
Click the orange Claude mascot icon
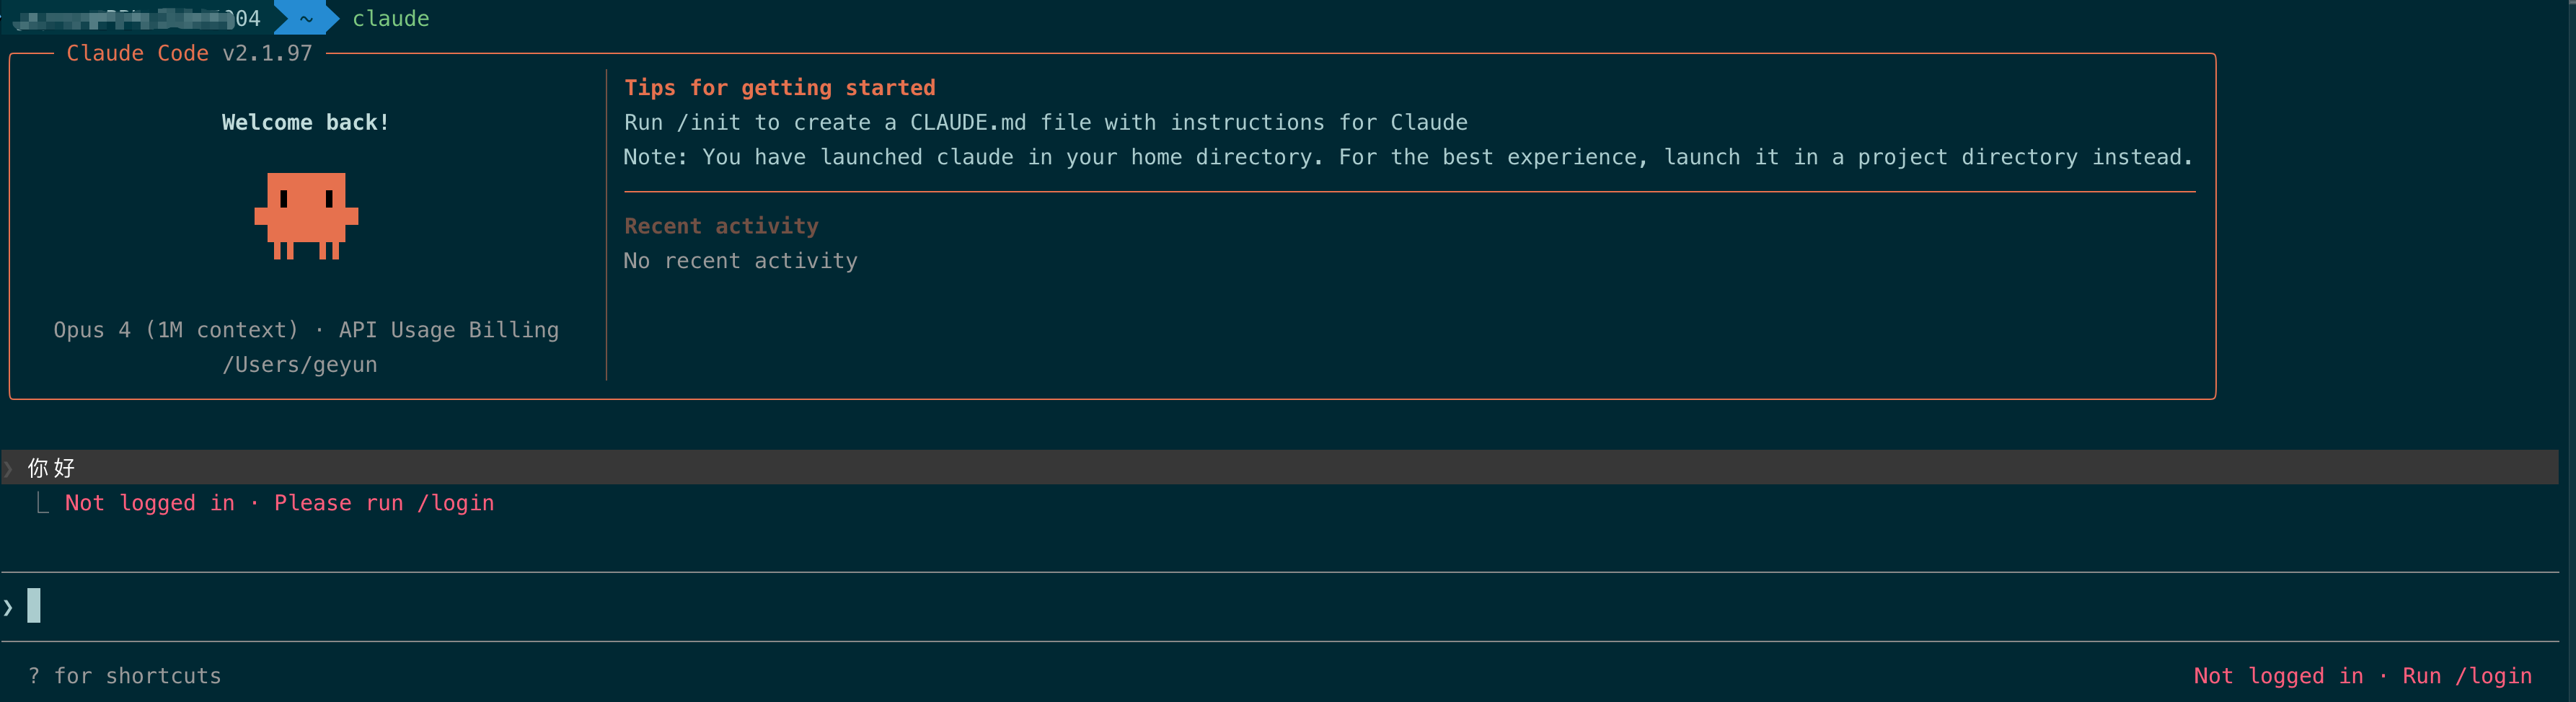coord(306,216)
